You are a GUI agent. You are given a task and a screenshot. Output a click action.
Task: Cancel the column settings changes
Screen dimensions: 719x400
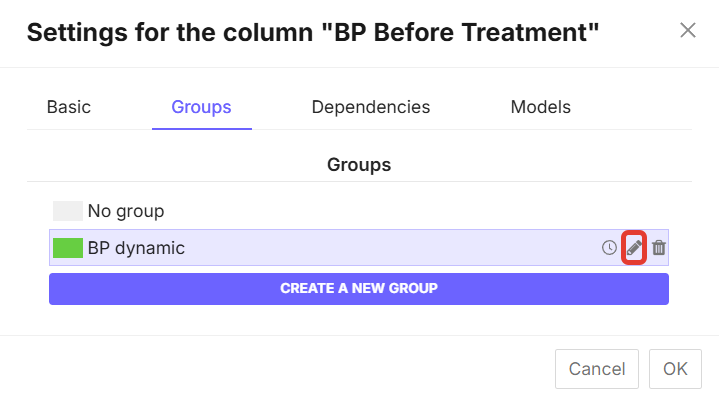click(596, 369)
